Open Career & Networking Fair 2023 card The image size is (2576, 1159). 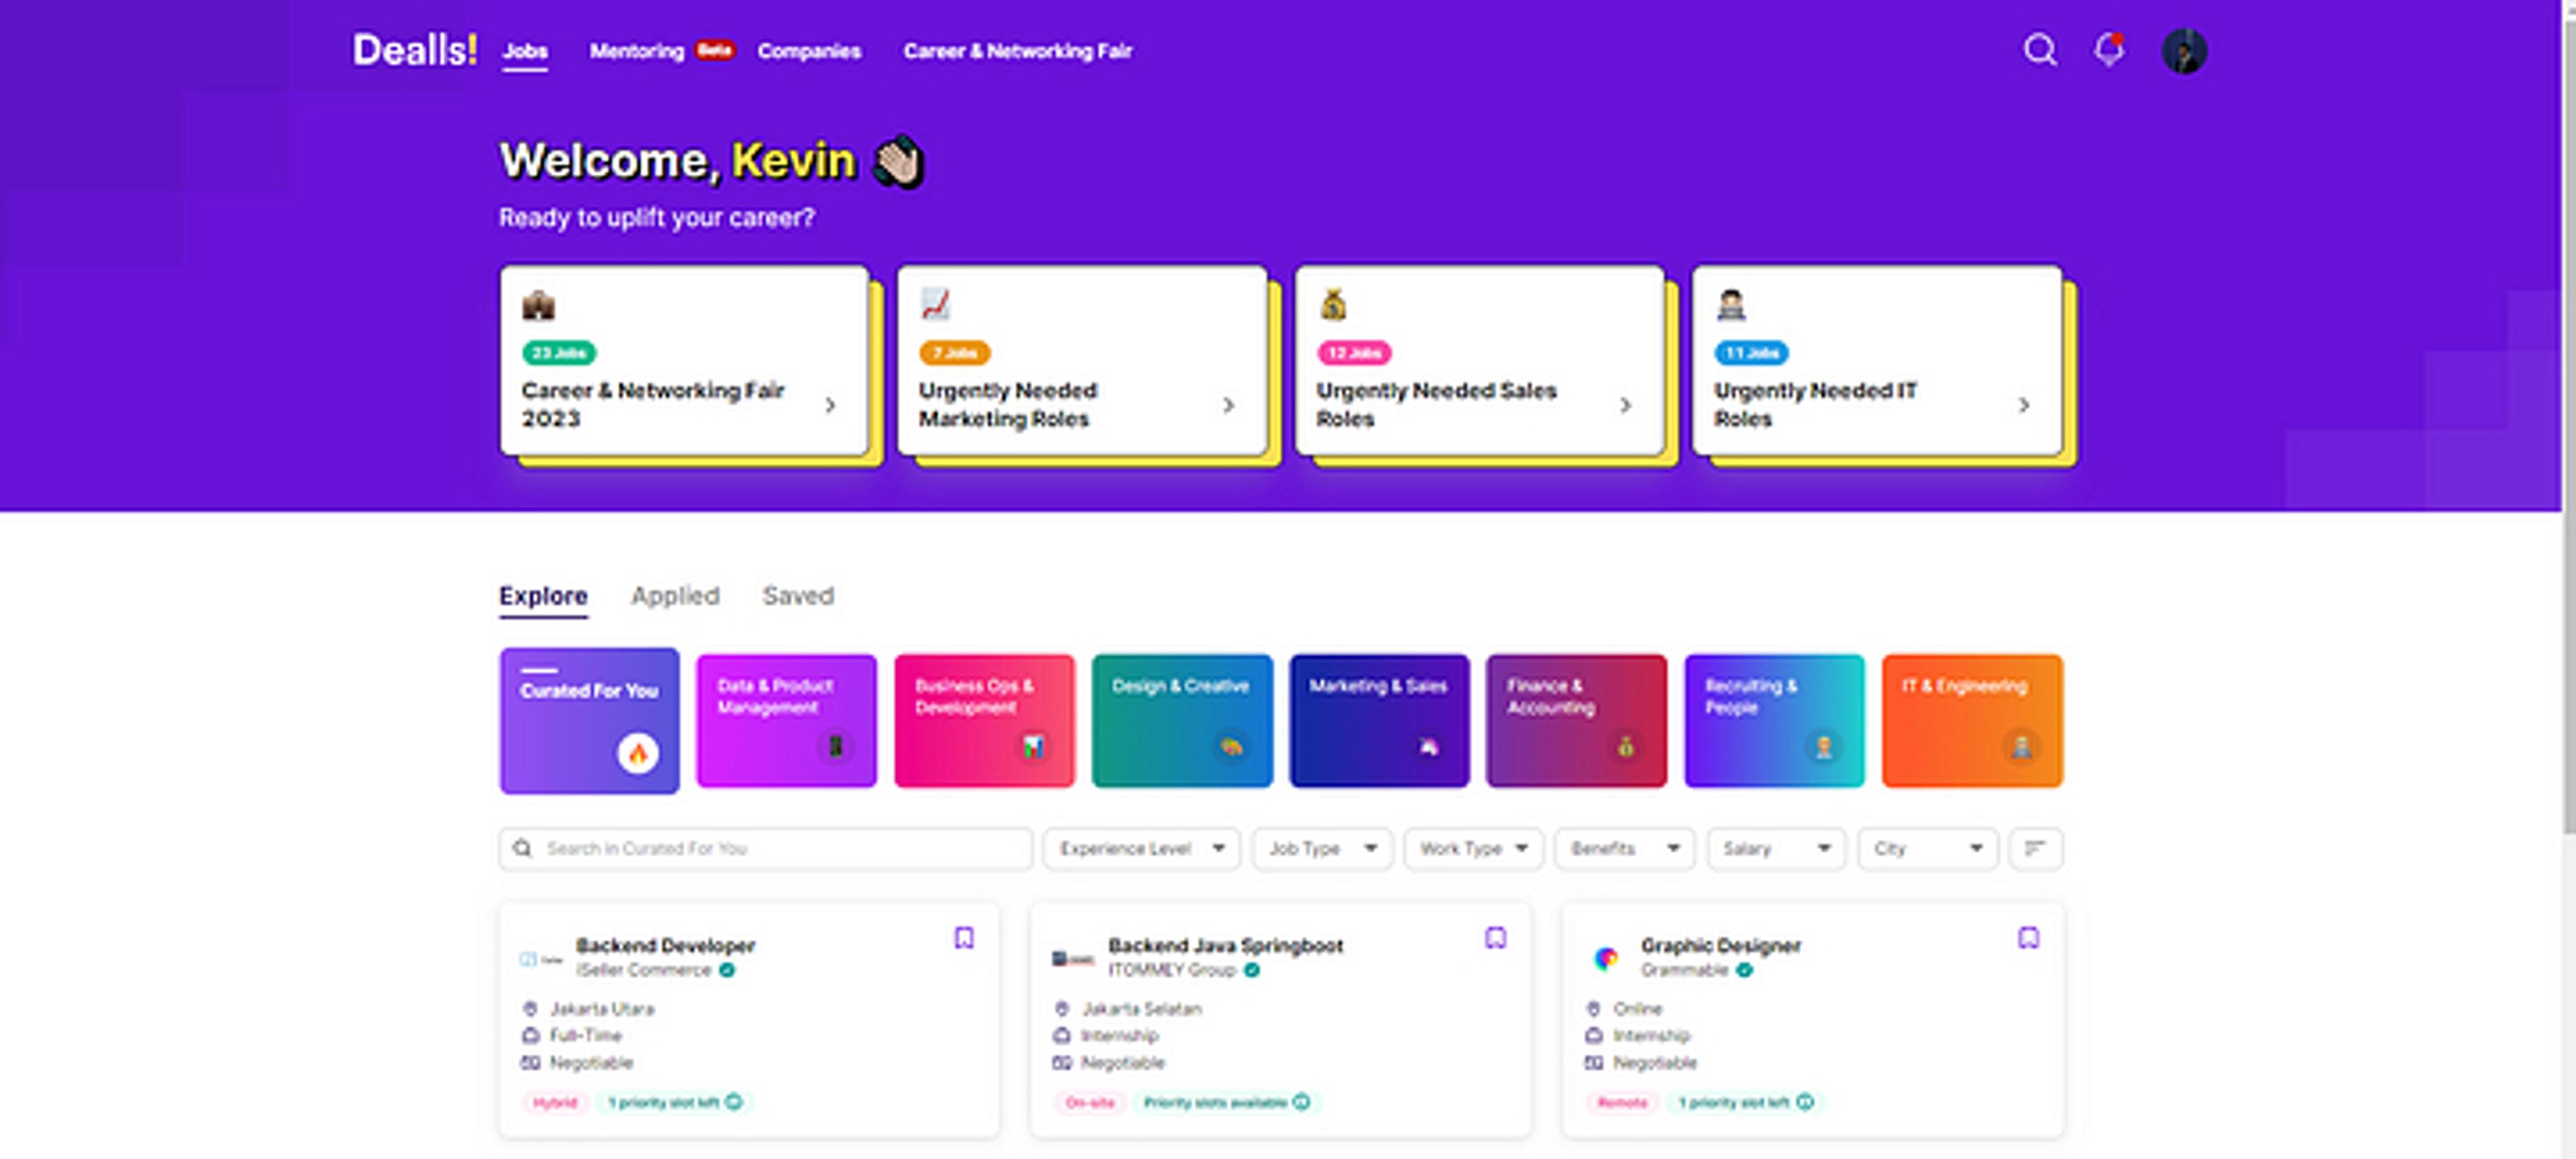click(684, 362)
